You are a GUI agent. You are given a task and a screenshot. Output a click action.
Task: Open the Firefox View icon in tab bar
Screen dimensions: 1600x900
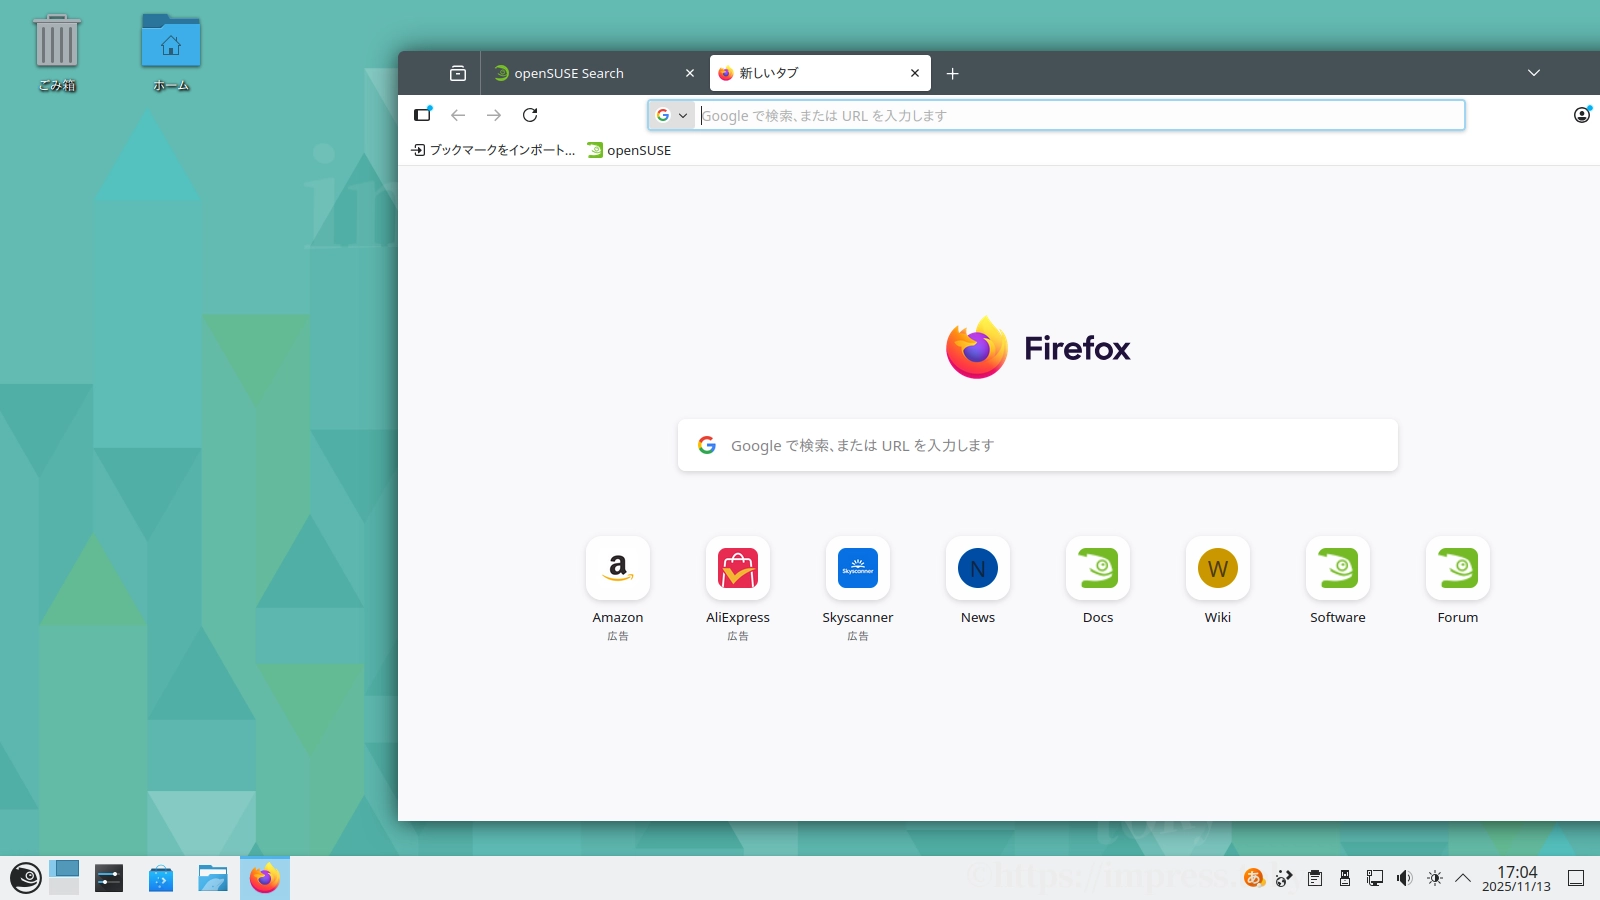[458, 73]
